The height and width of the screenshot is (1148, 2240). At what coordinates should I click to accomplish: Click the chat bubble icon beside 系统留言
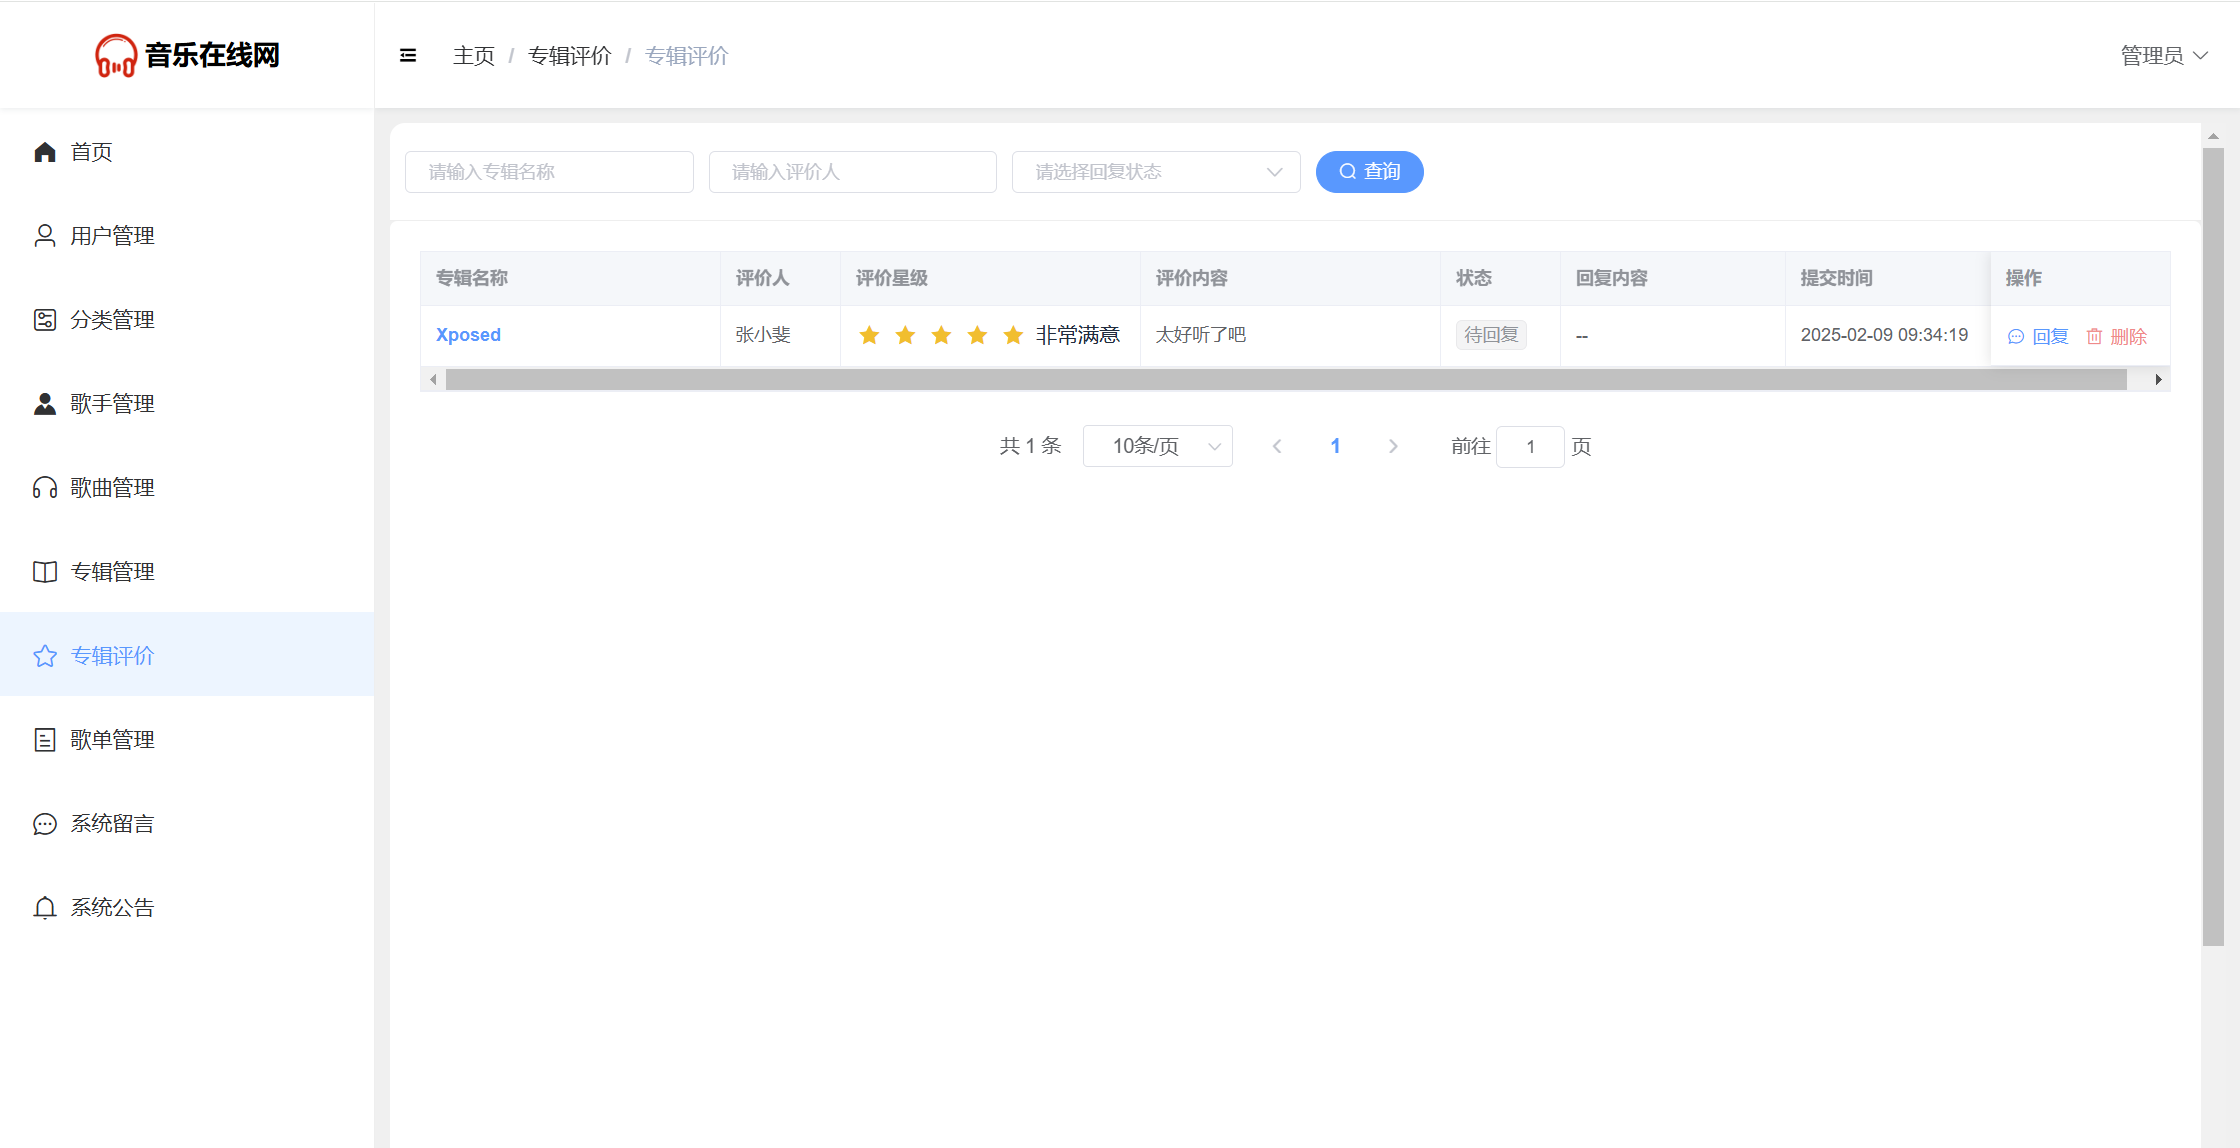[45, 824]
